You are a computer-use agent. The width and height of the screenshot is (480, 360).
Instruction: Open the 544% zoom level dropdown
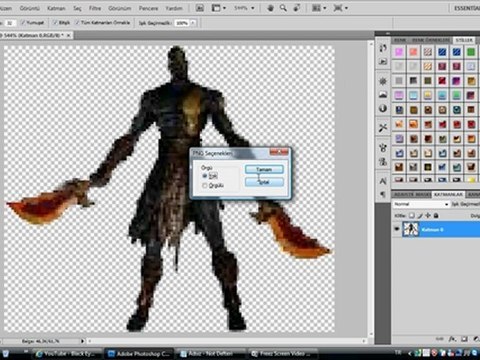253,8
